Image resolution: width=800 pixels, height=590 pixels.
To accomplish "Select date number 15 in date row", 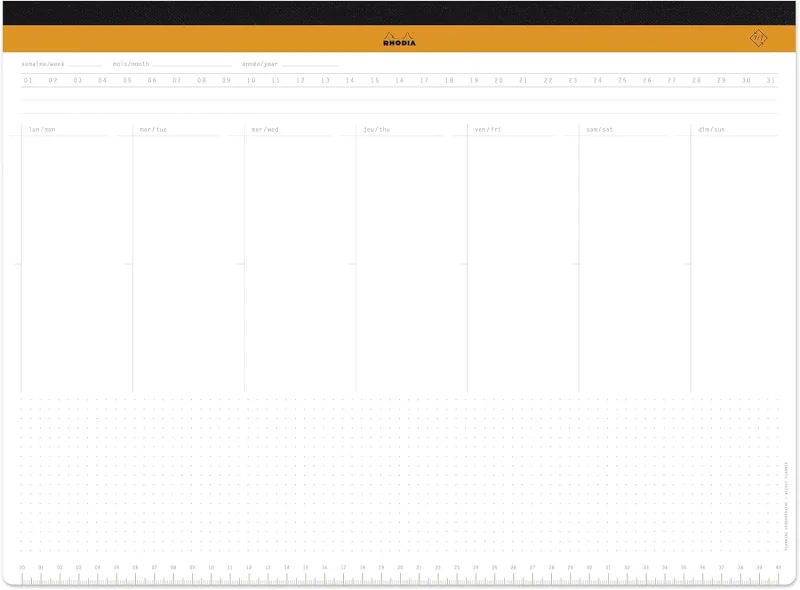I will [374, 80].
